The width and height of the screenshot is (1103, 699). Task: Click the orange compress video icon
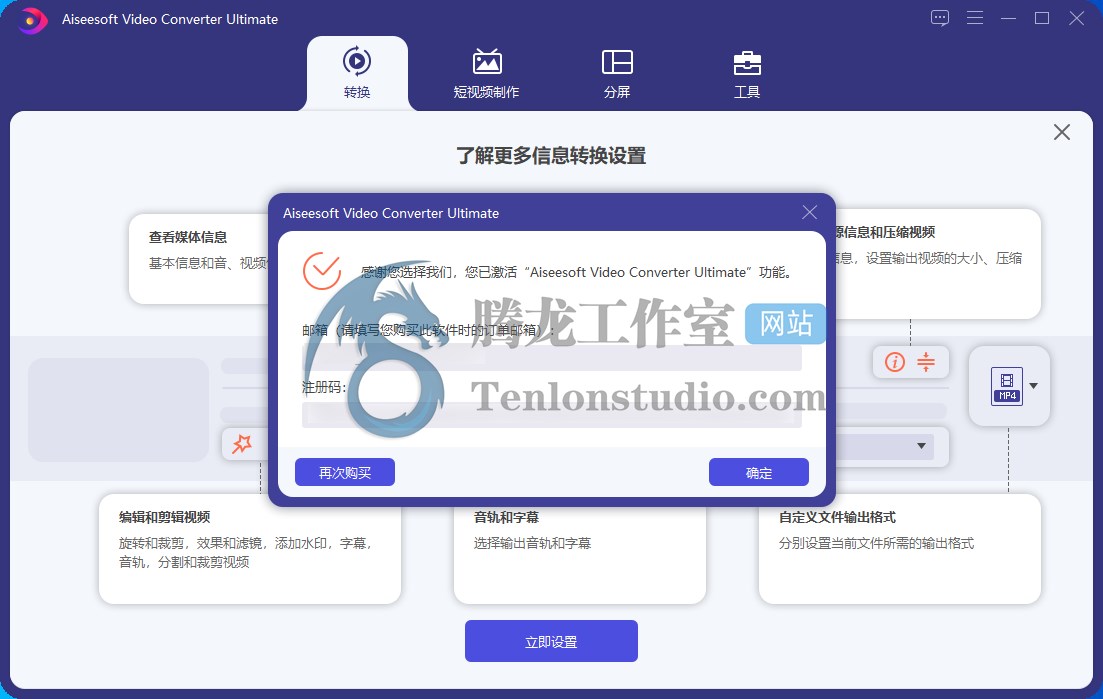click(x=926, y=362)
